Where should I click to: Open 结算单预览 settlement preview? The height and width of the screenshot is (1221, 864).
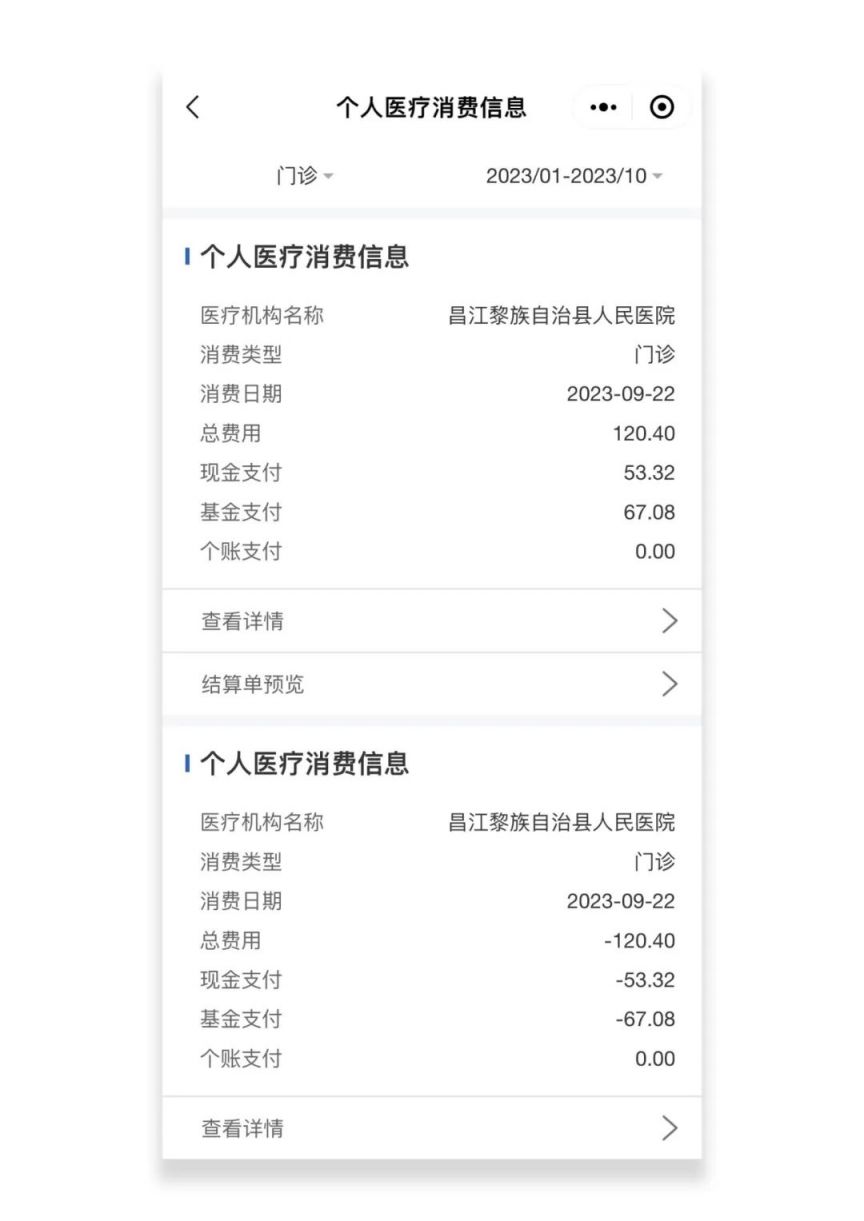[x=432, y=685]
